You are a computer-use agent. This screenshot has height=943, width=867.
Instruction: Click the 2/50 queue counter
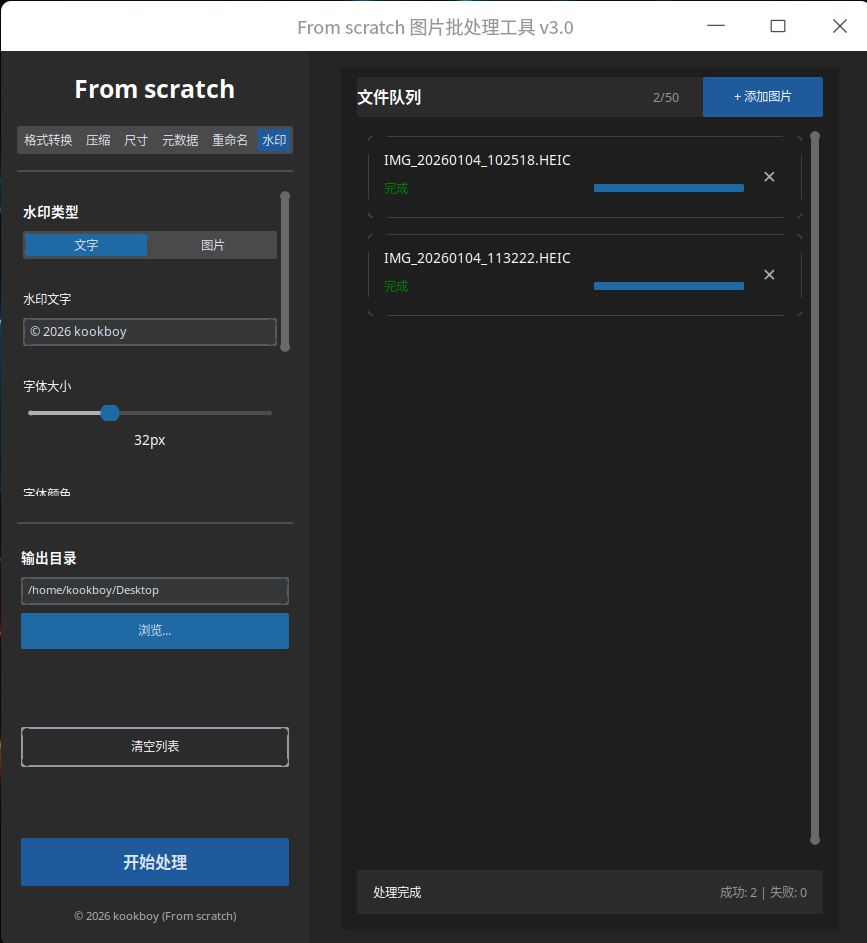tap(666, 97)
